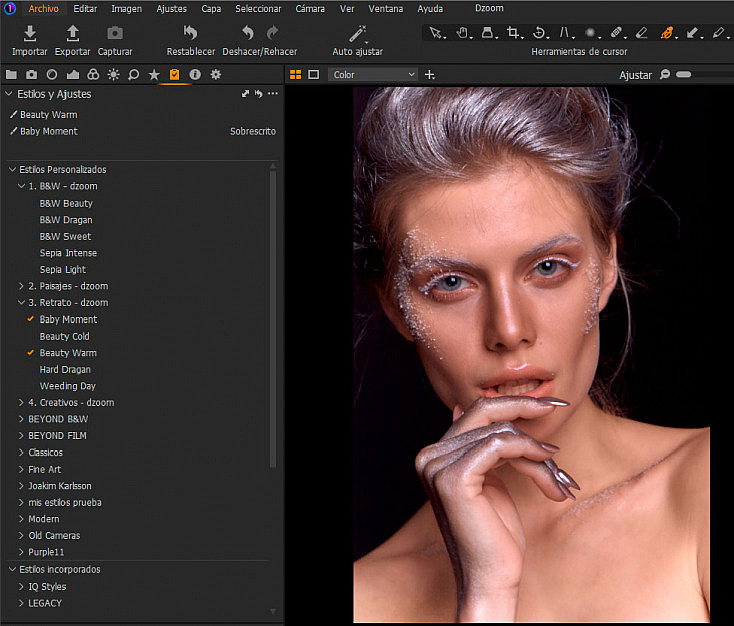Collapse the 1. B&W - dzoom folder

tap(22, 186)
